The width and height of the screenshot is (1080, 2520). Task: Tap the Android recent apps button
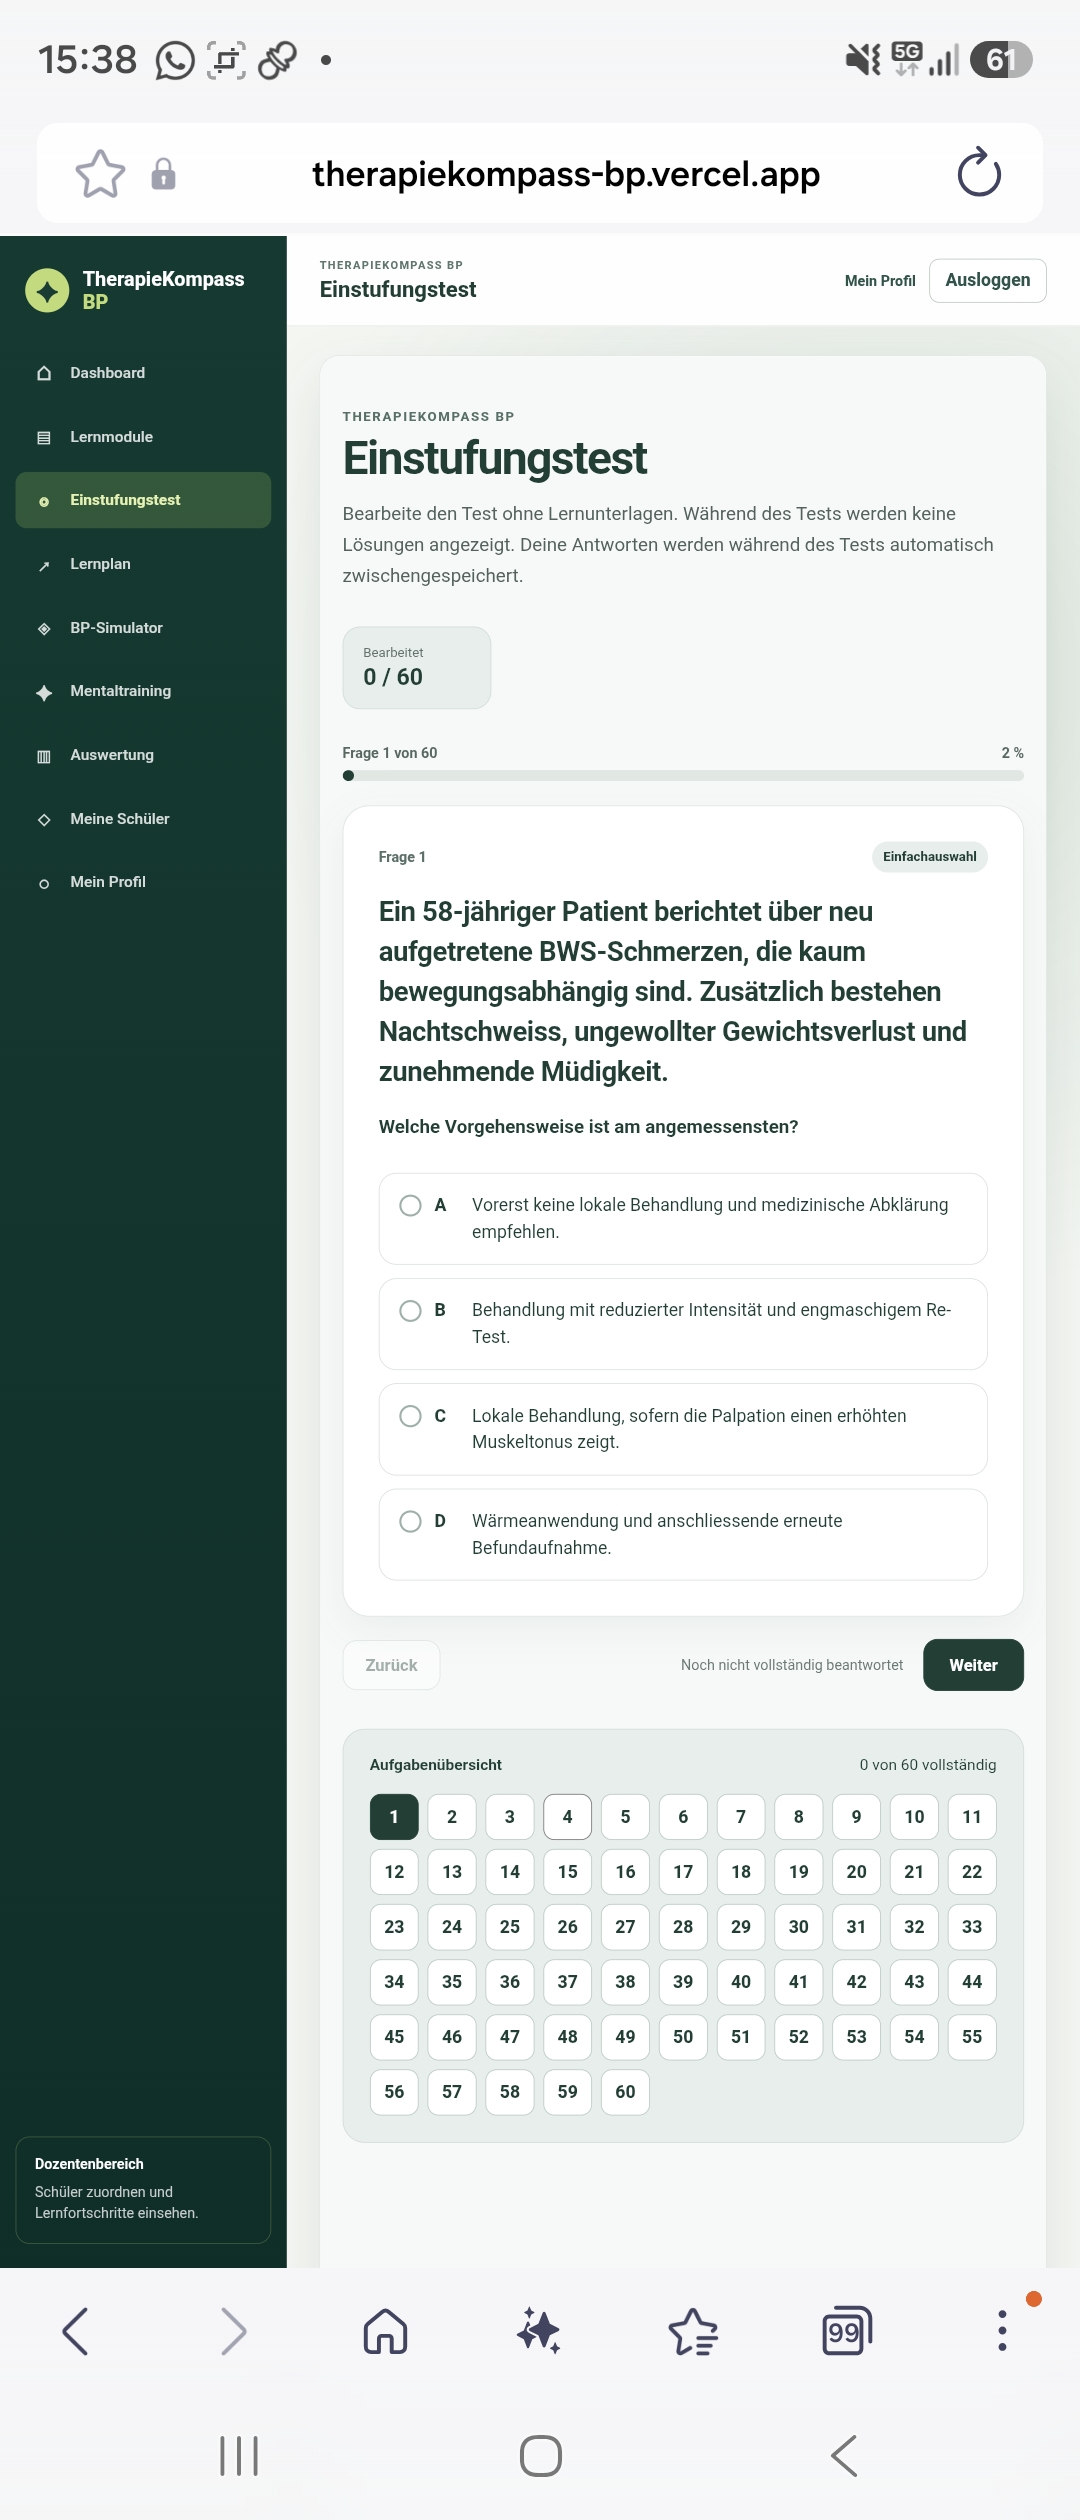[239, 2455]
